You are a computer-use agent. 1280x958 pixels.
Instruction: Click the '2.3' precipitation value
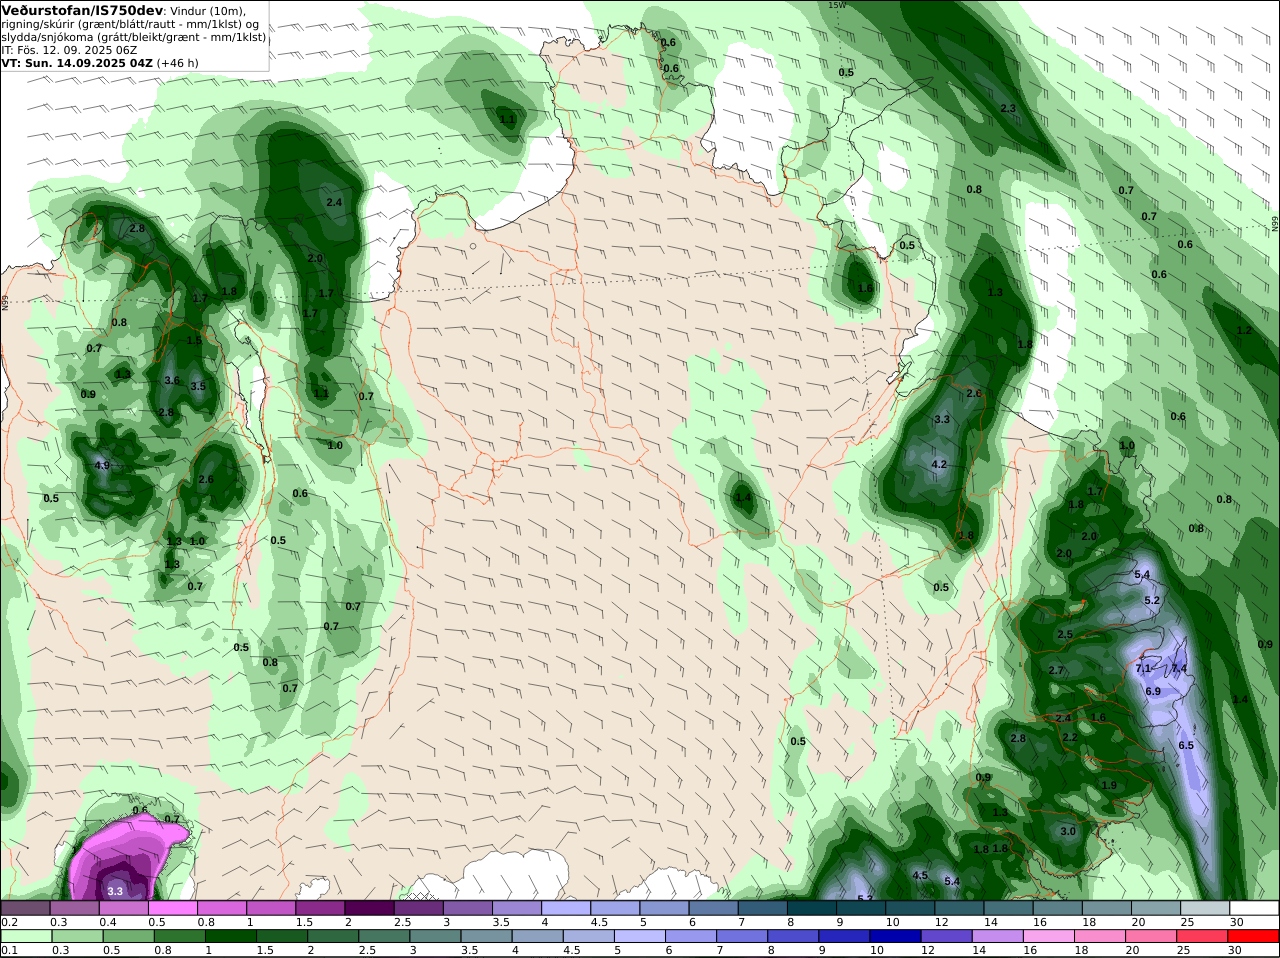tap(1008, 108)
